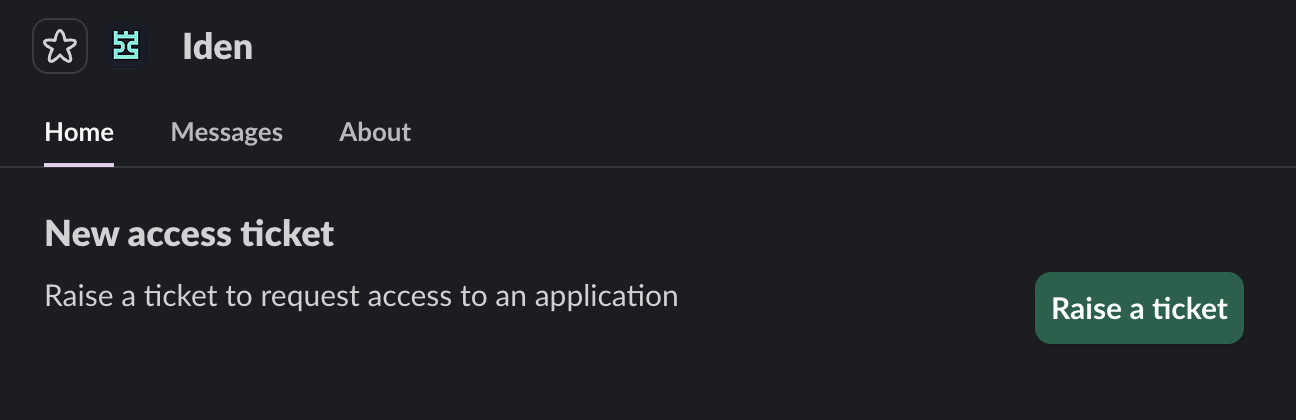The height and width of the screenshot is (420, 1296).
Task: Click the teal Iden app logo
Action: pos(126,46)
